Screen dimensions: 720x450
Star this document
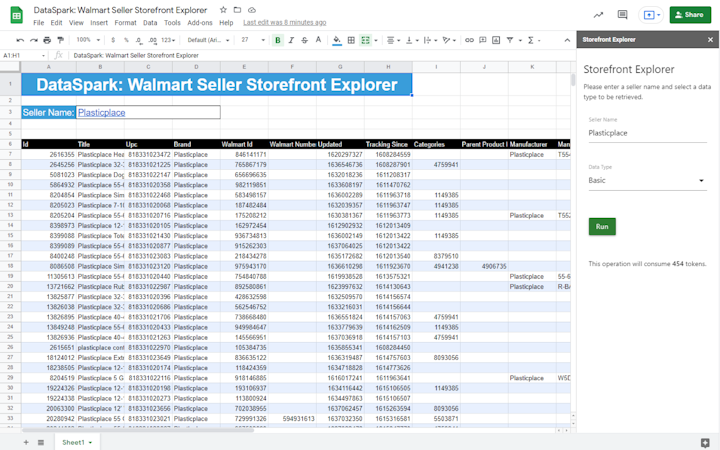(223, 10)
